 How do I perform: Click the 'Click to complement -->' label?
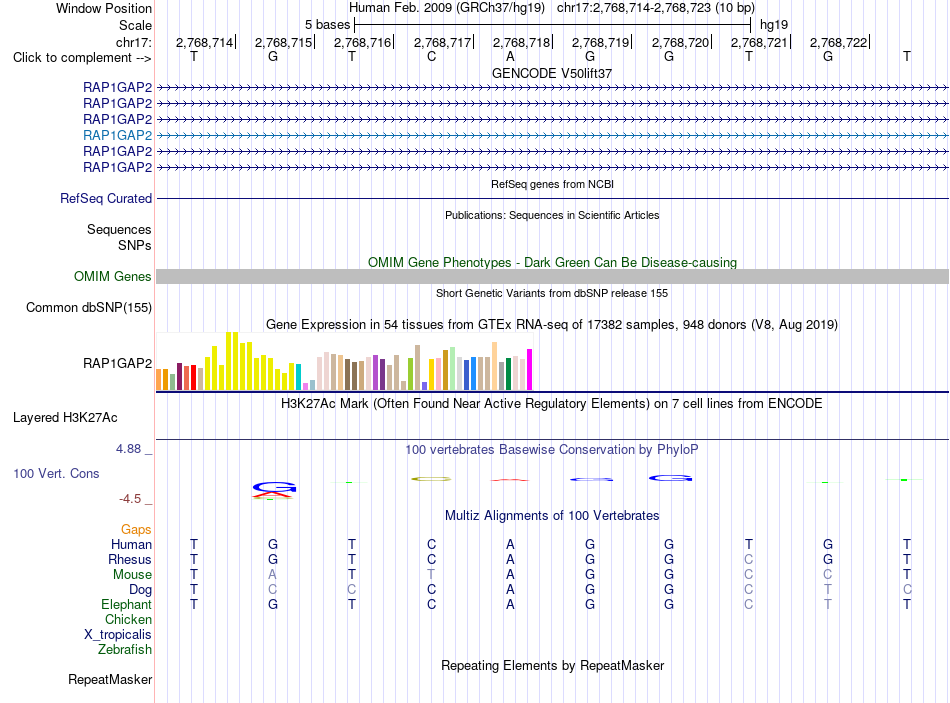point(82,58)
